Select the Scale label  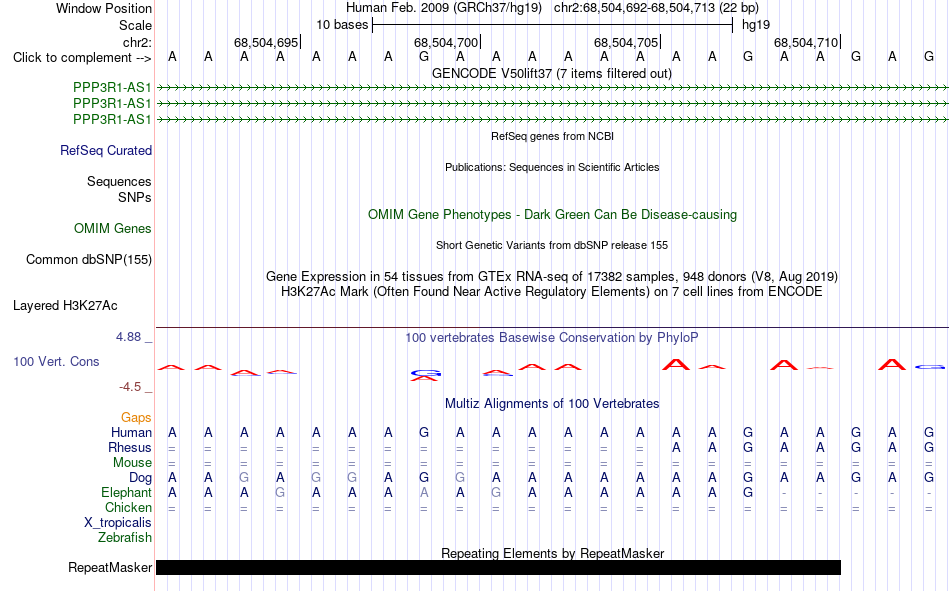[x=135, y=25]
